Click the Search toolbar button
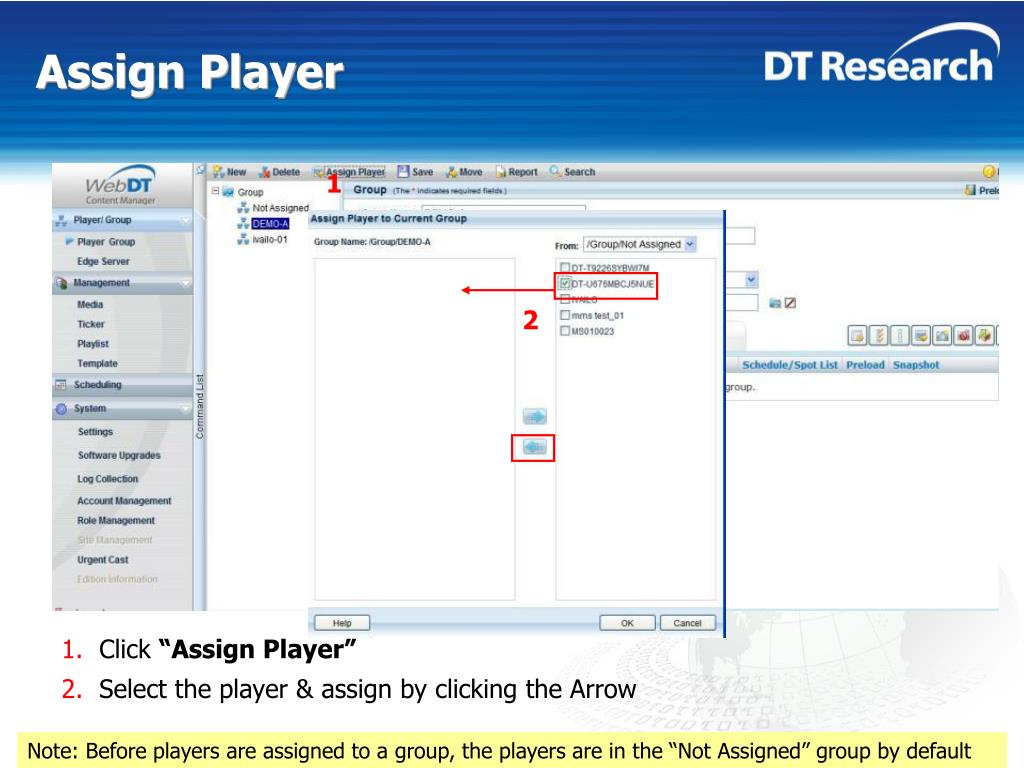The image size is (1024, 768). pyautogui.click(x=572, y=172)
